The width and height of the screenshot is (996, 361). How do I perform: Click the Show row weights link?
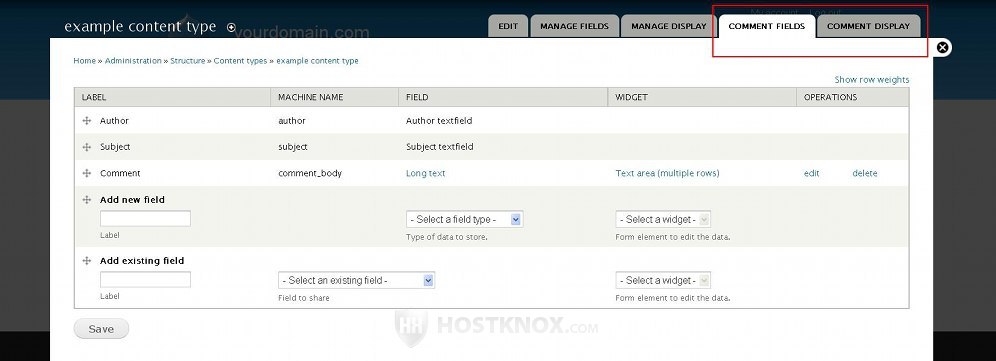872,79
